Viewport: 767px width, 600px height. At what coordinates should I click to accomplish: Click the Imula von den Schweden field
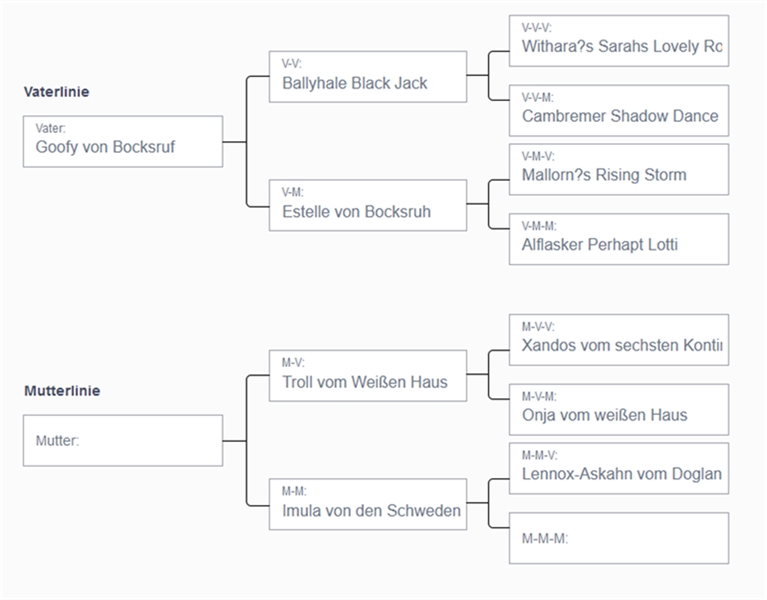coord(367,505)
